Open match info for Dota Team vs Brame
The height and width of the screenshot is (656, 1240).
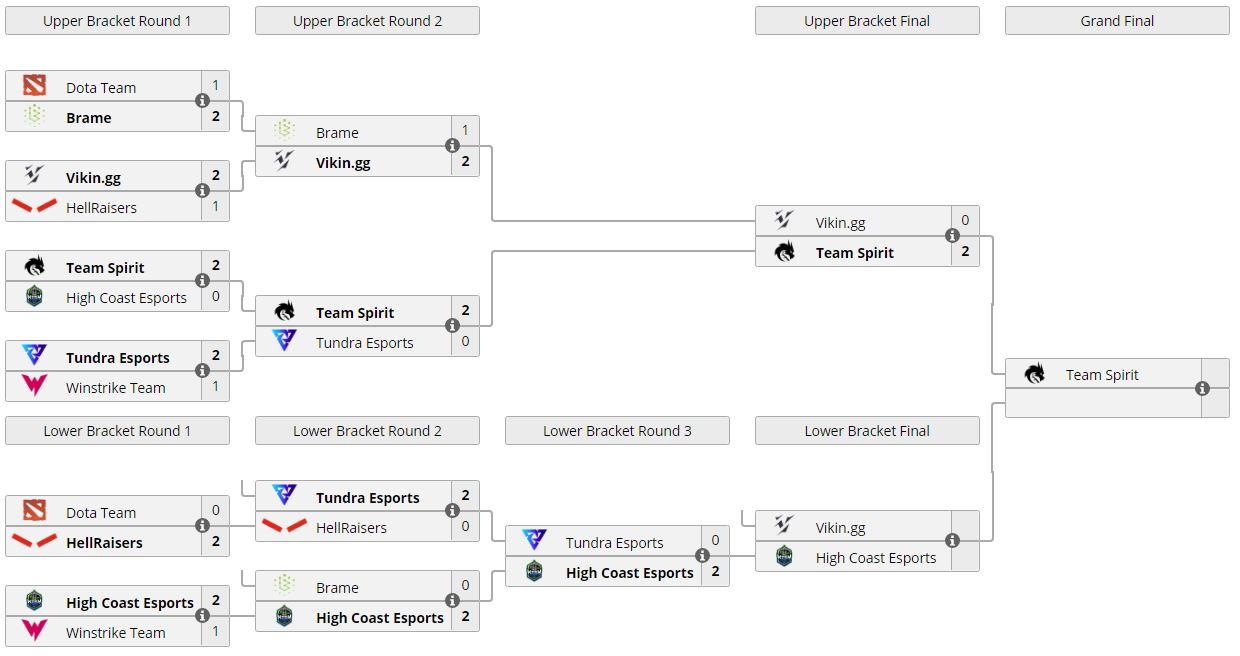(202, 101)
